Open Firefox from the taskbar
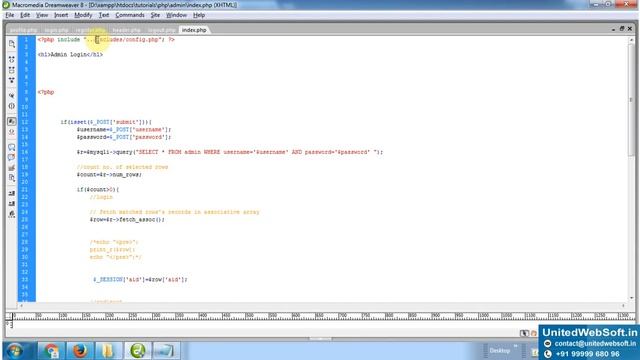Screen dimensions: 640x360 tap(80, 351)
